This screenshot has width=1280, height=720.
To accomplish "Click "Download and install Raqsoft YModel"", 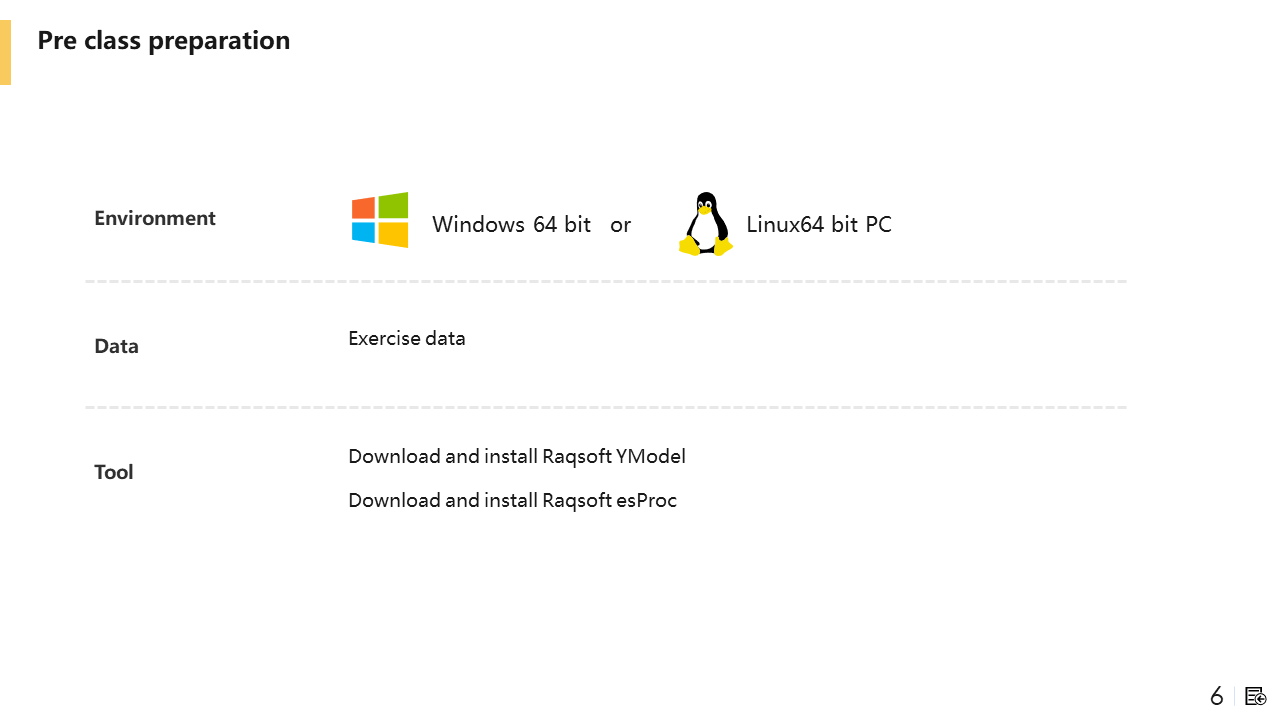I will pyautogui.click(x=517, y=456).
